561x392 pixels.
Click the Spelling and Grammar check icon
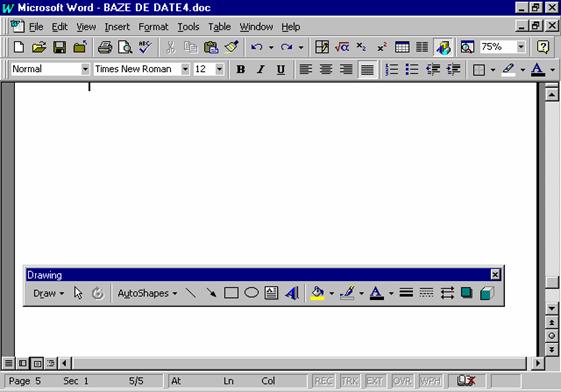tap(145, 47)
